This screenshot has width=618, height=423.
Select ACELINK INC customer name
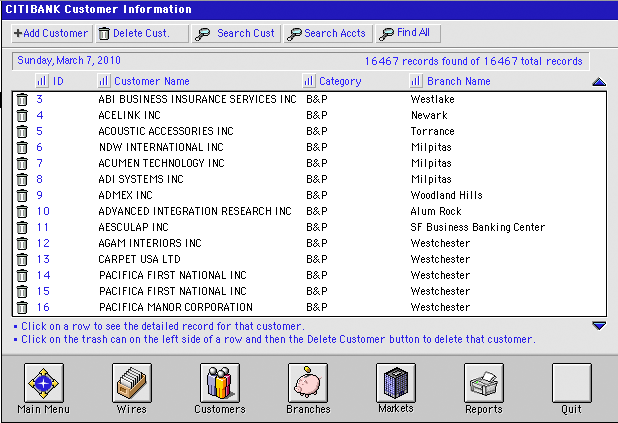(x=129, y=115)
